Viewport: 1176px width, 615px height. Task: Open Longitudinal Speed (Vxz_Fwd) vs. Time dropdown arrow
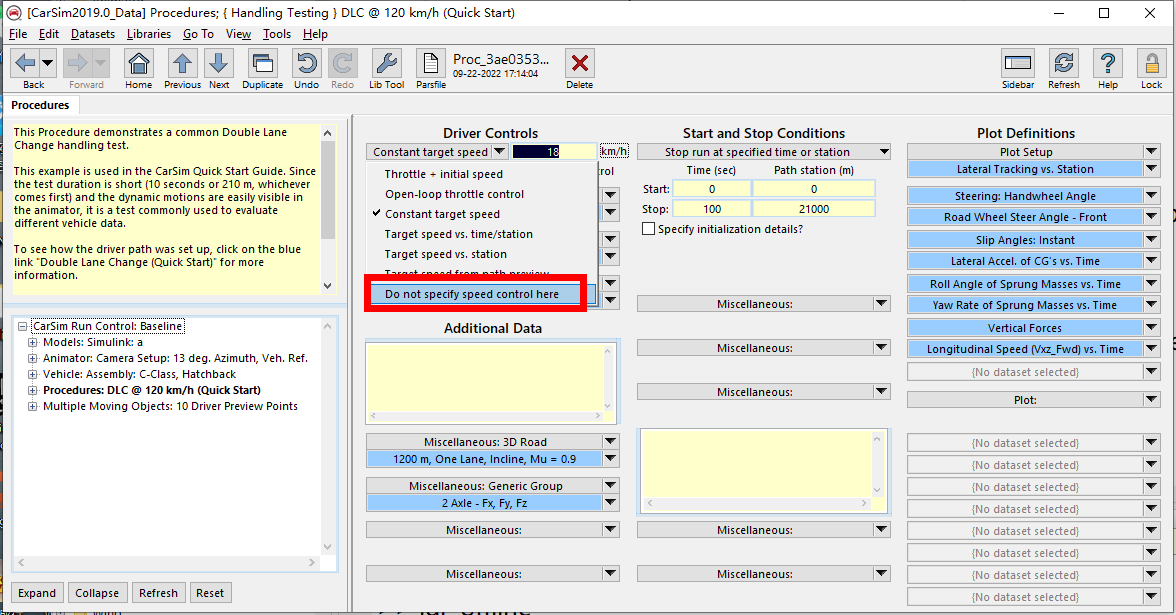(1151, 349)
